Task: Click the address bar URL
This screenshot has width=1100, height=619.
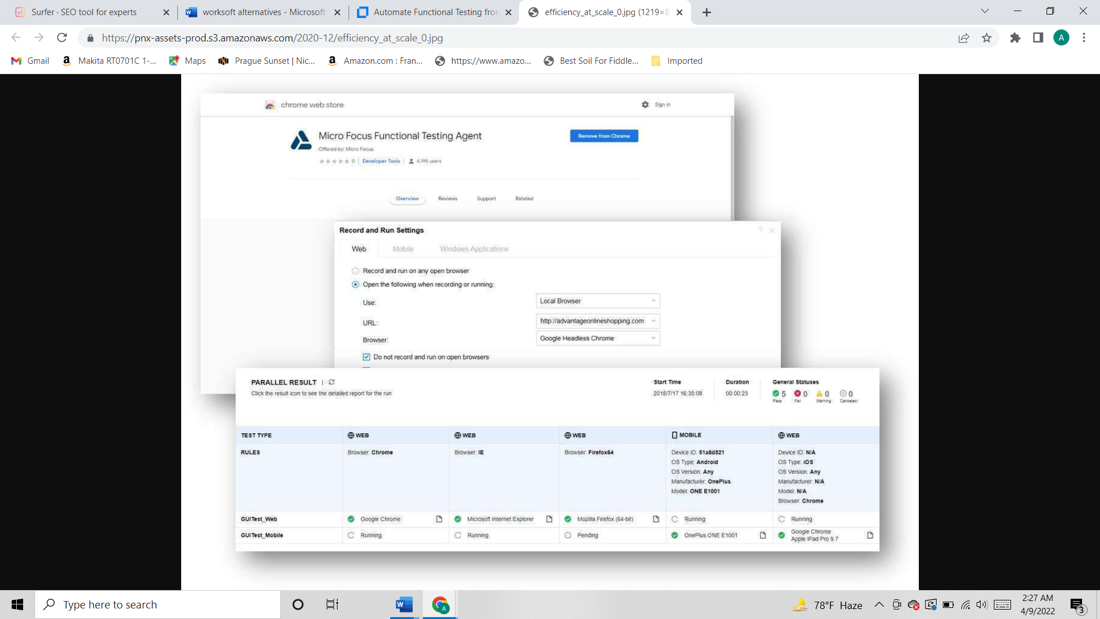Action: 272,38
